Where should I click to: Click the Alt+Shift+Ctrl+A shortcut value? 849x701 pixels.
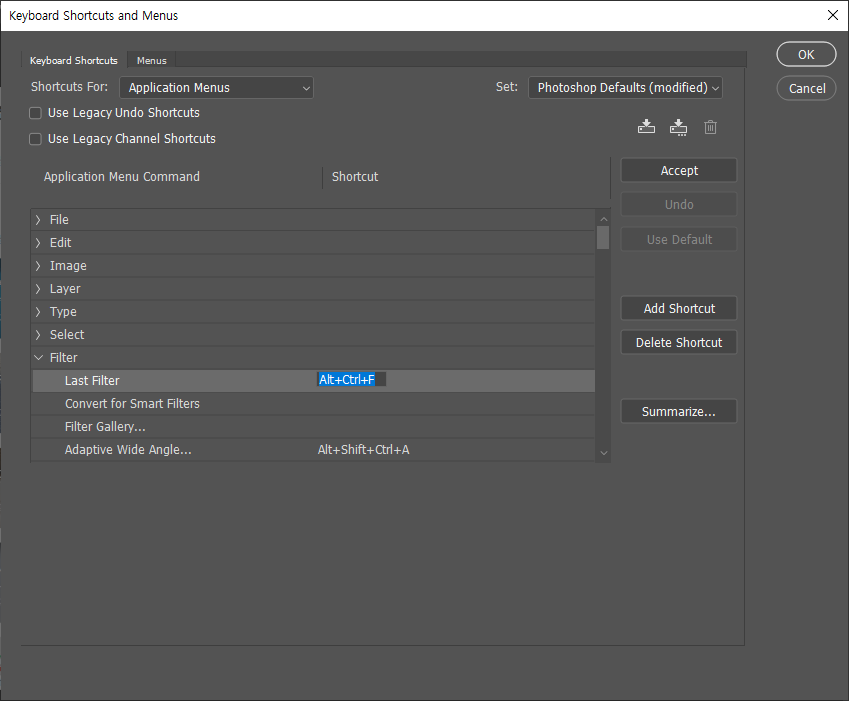[x=363, y=450]
